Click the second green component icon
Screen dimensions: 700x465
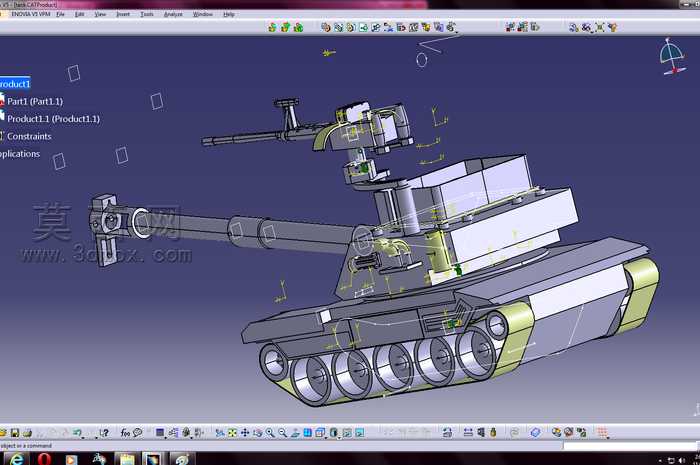(285, 28)
